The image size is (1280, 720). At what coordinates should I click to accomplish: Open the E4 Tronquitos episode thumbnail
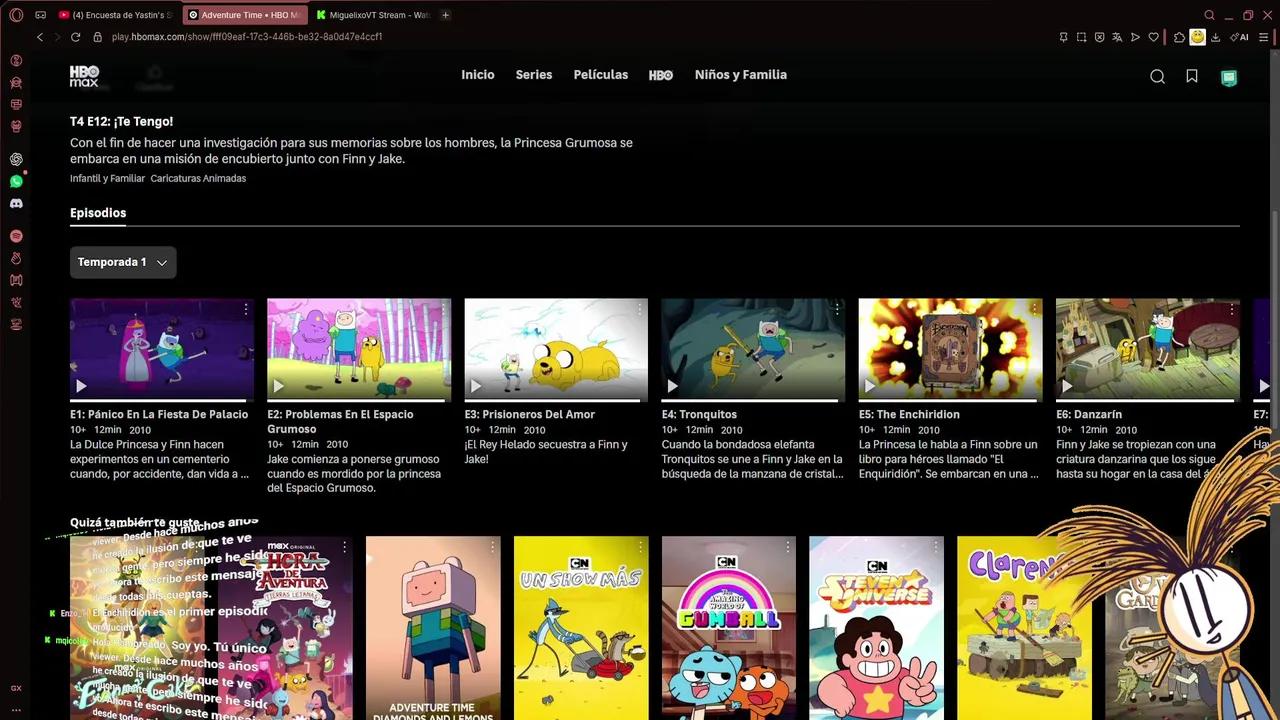[753, 349]
